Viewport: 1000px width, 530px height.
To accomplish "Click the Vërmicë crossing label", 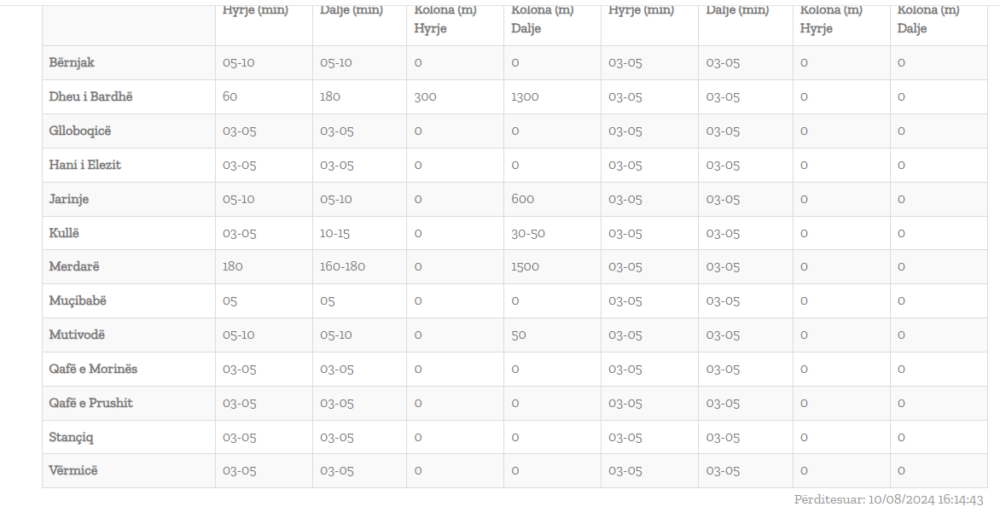I will coord(73,471).
